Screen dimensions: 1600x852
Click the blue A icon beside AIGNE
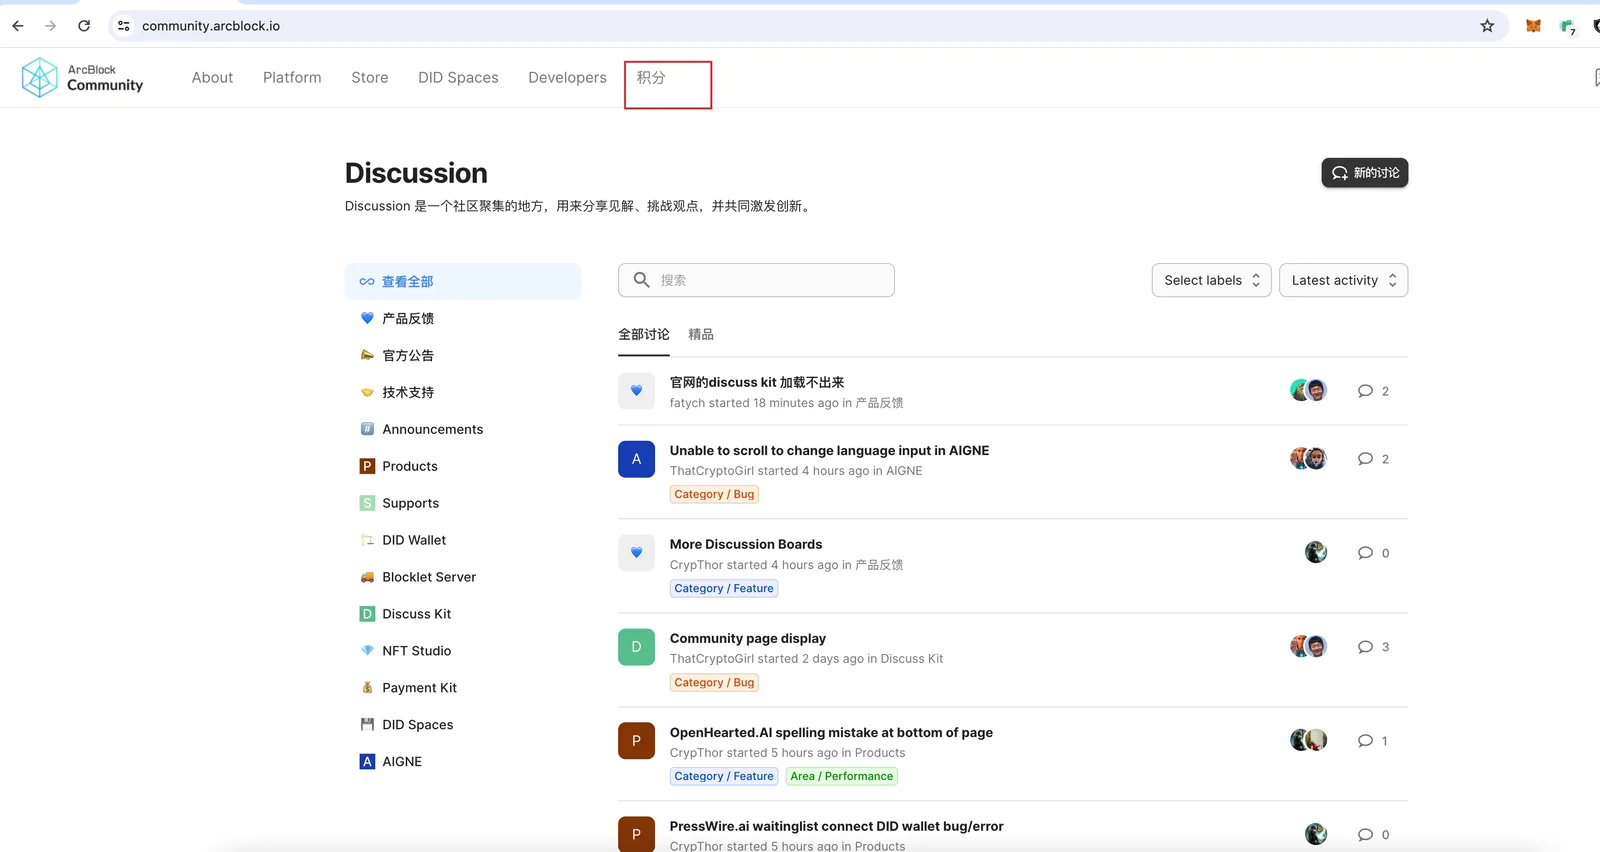pyautogui.click(x=367, y=762)
